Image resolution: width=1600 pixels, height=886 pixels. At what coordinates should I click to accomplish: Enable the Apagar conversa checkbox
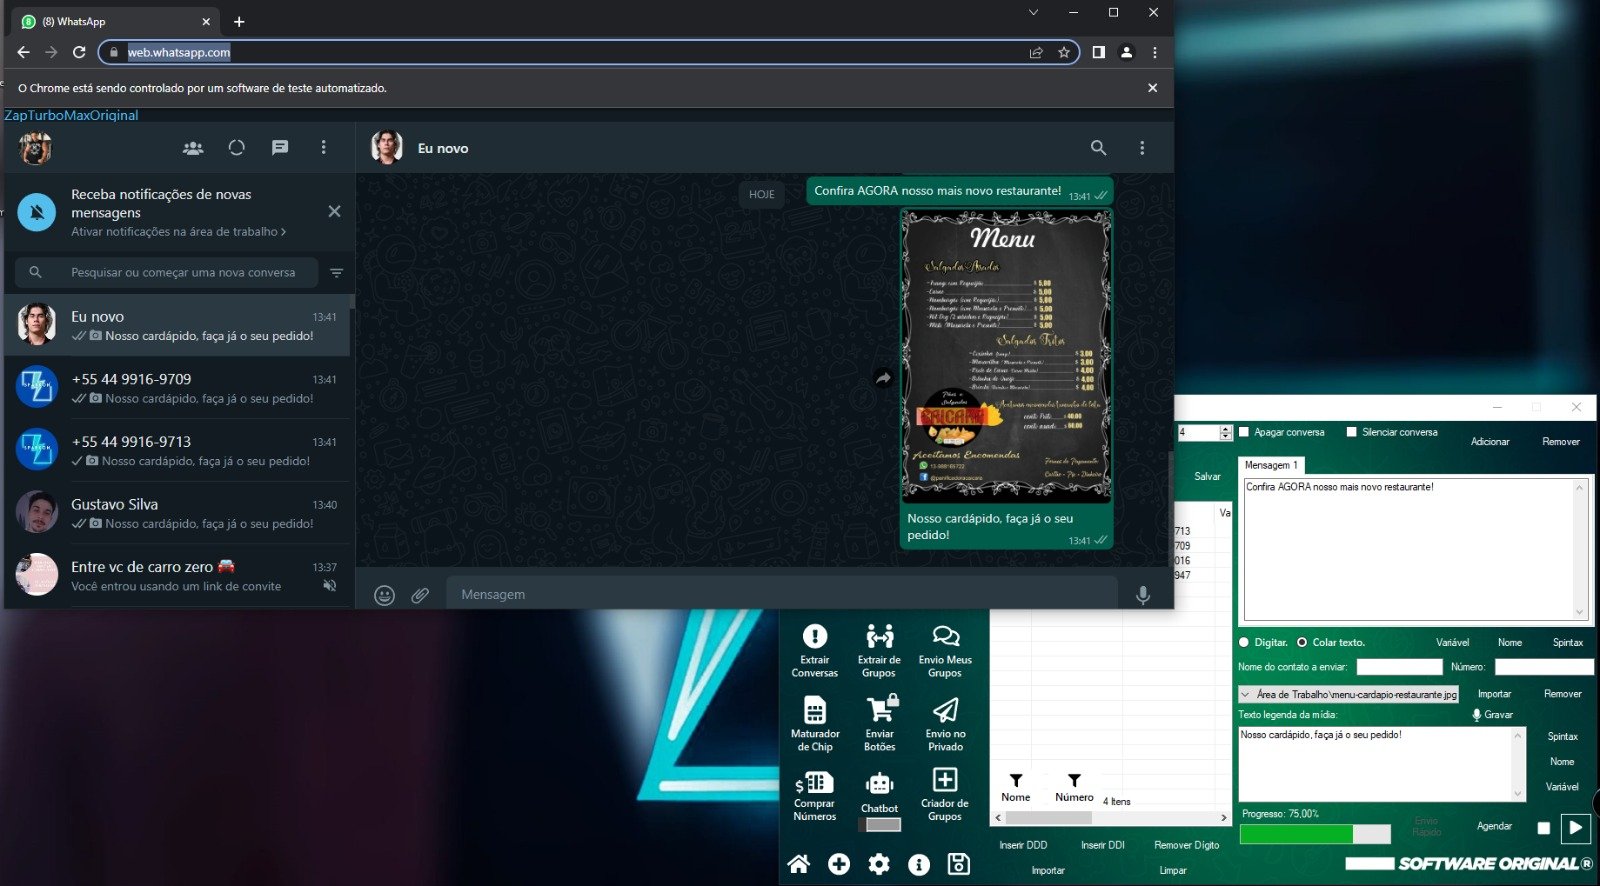click(1244, 432)
